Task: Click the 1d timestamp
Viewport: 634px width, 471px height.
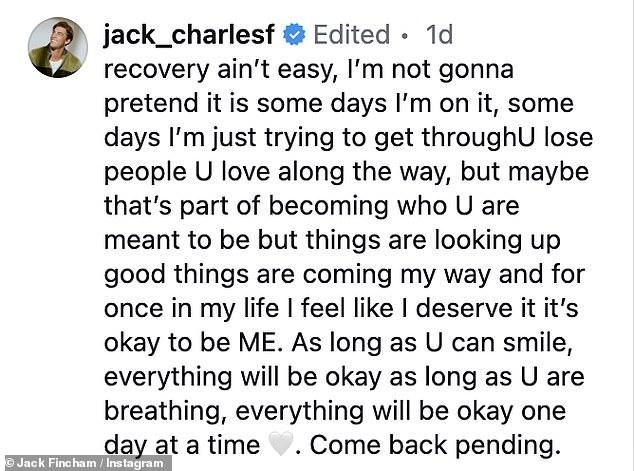Action: click(x=437, y=34)
